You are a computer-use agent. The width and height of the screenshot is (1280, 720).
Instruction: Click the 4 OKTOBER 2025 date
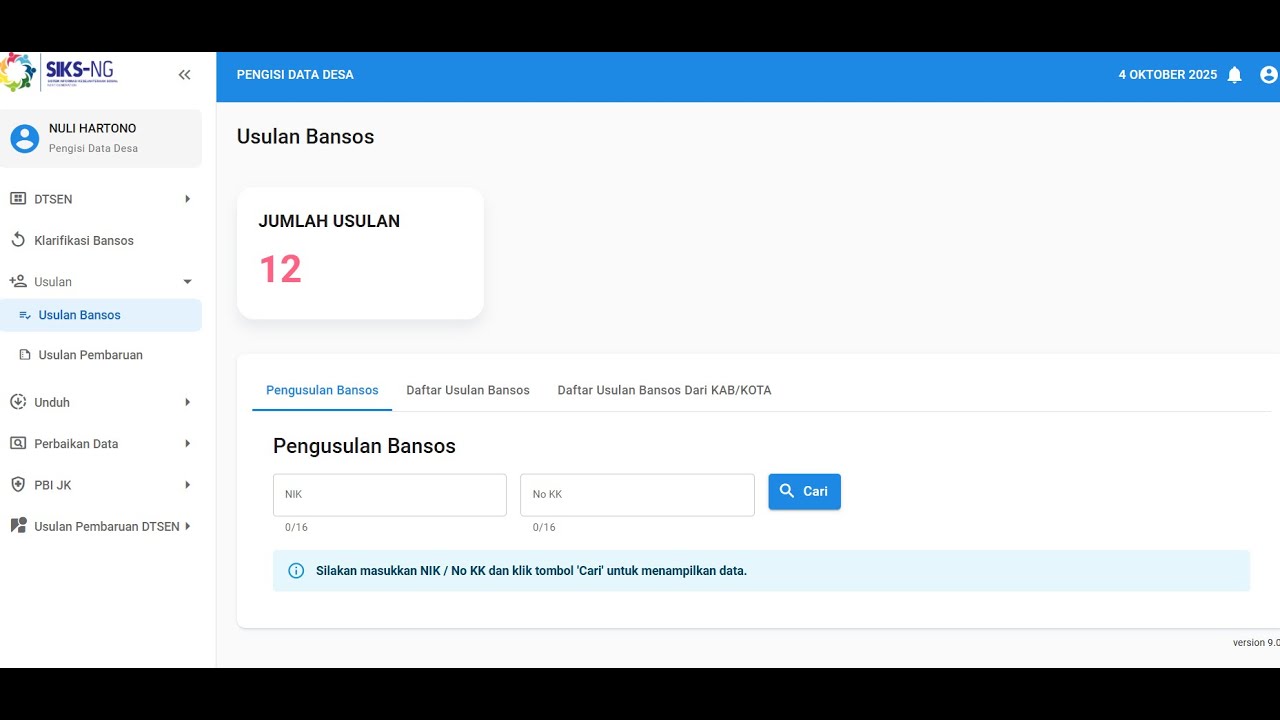pyautogui.click(x=1167, y=75)
